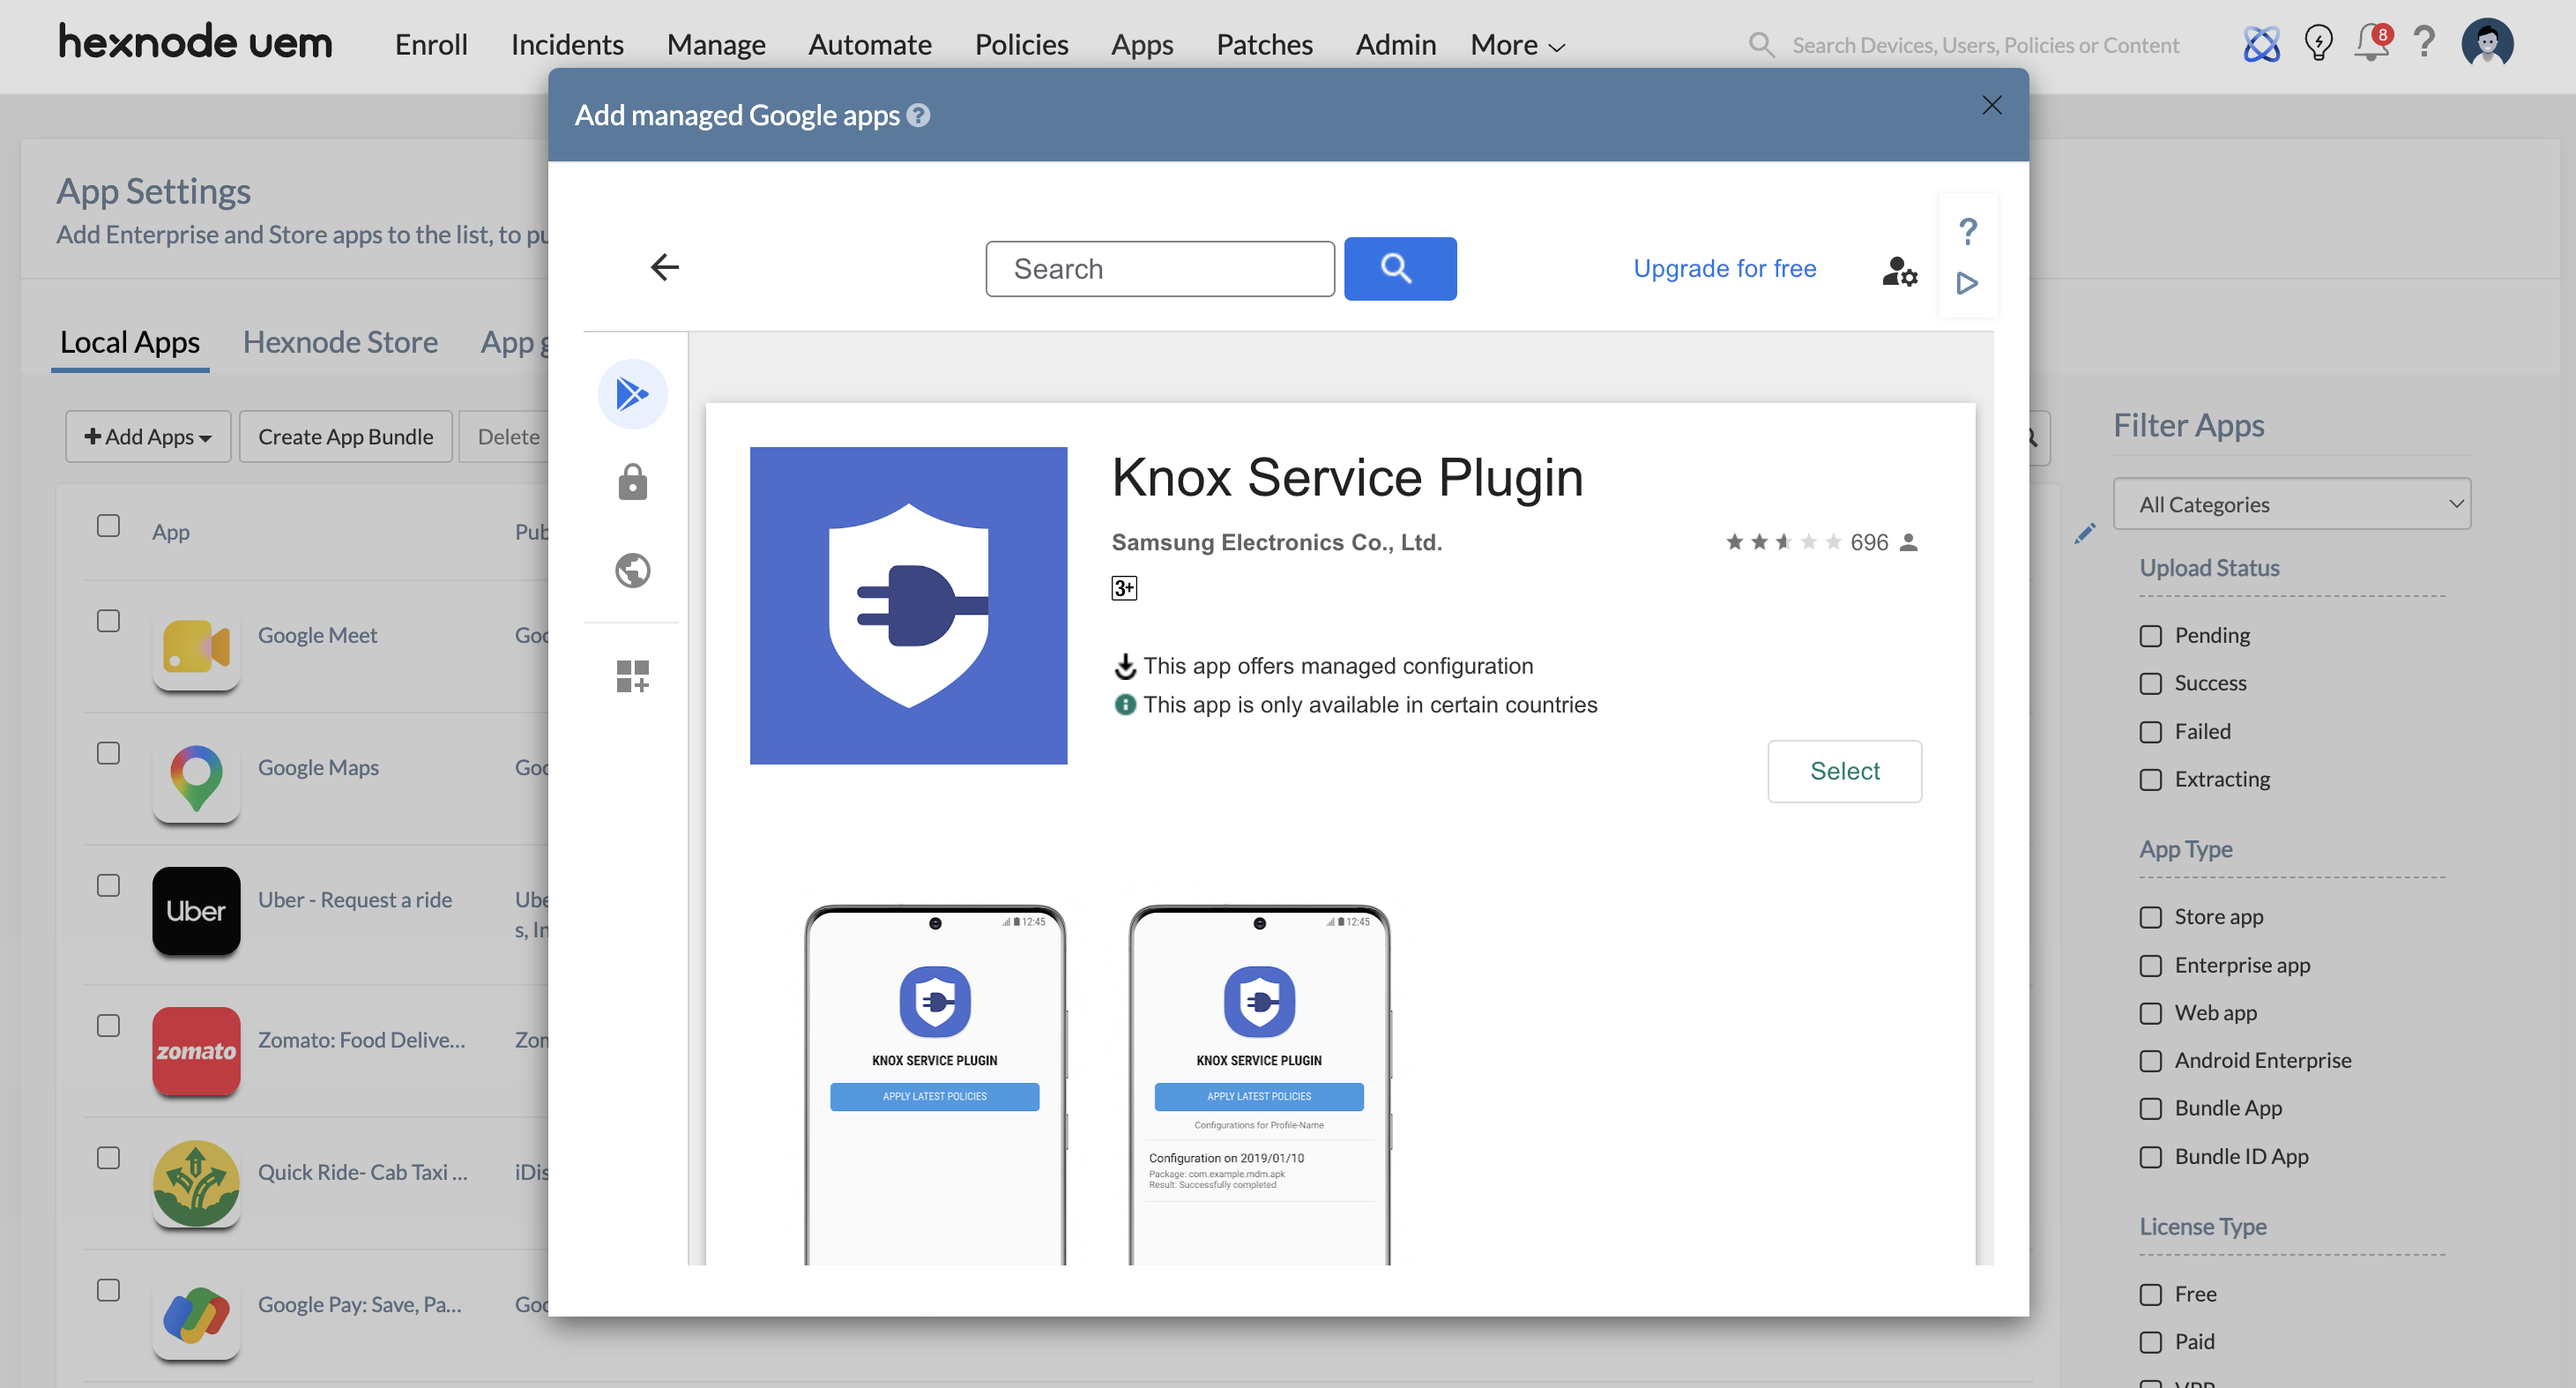Click the question mark above play icon
Image resolution: width=2576 pixels, height=1388 pixels.
coord(1967,232)
